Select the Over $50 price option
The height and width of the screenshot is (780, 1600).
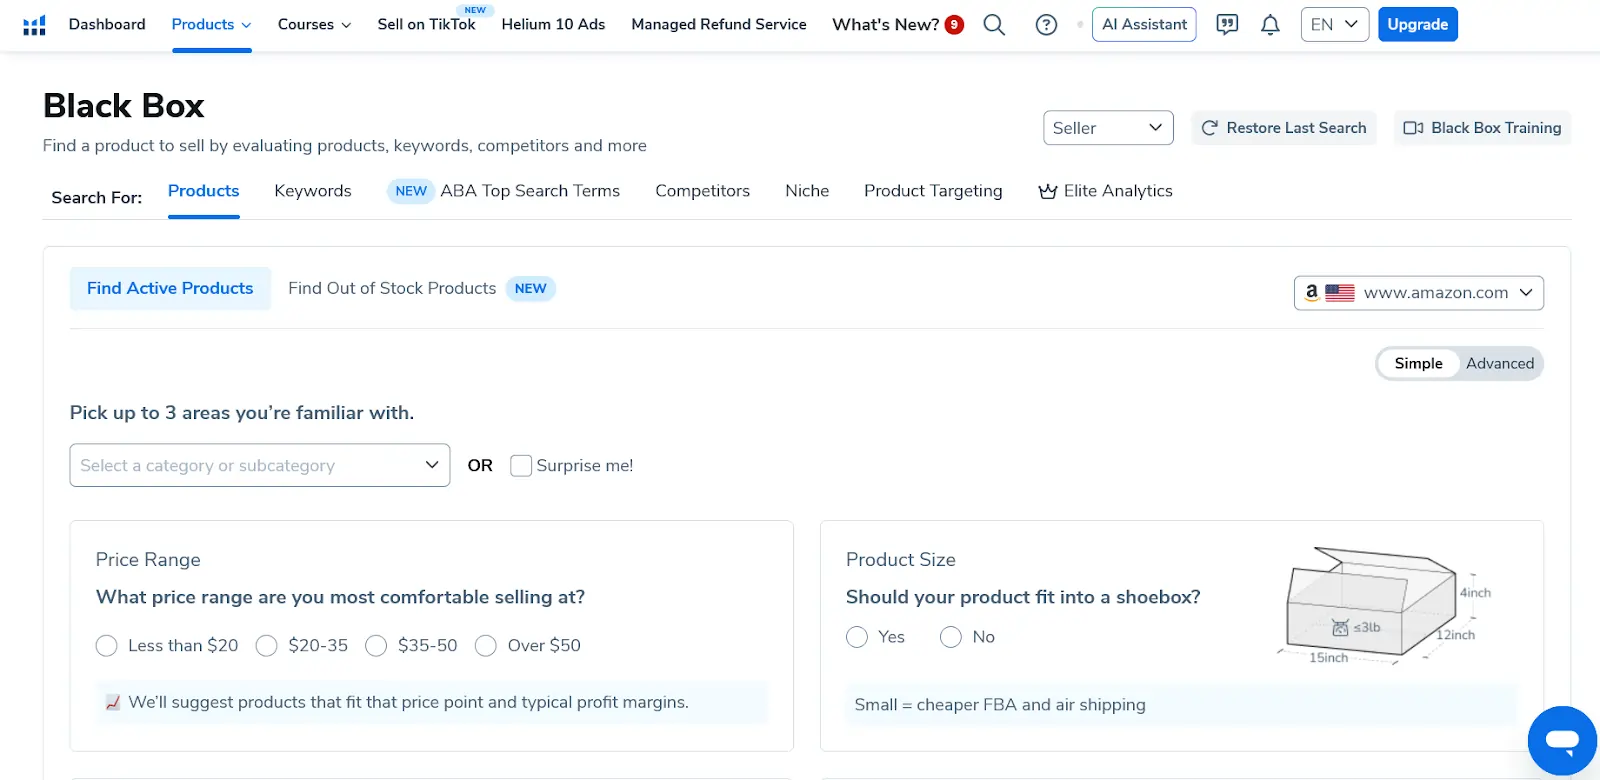point(486,646)
